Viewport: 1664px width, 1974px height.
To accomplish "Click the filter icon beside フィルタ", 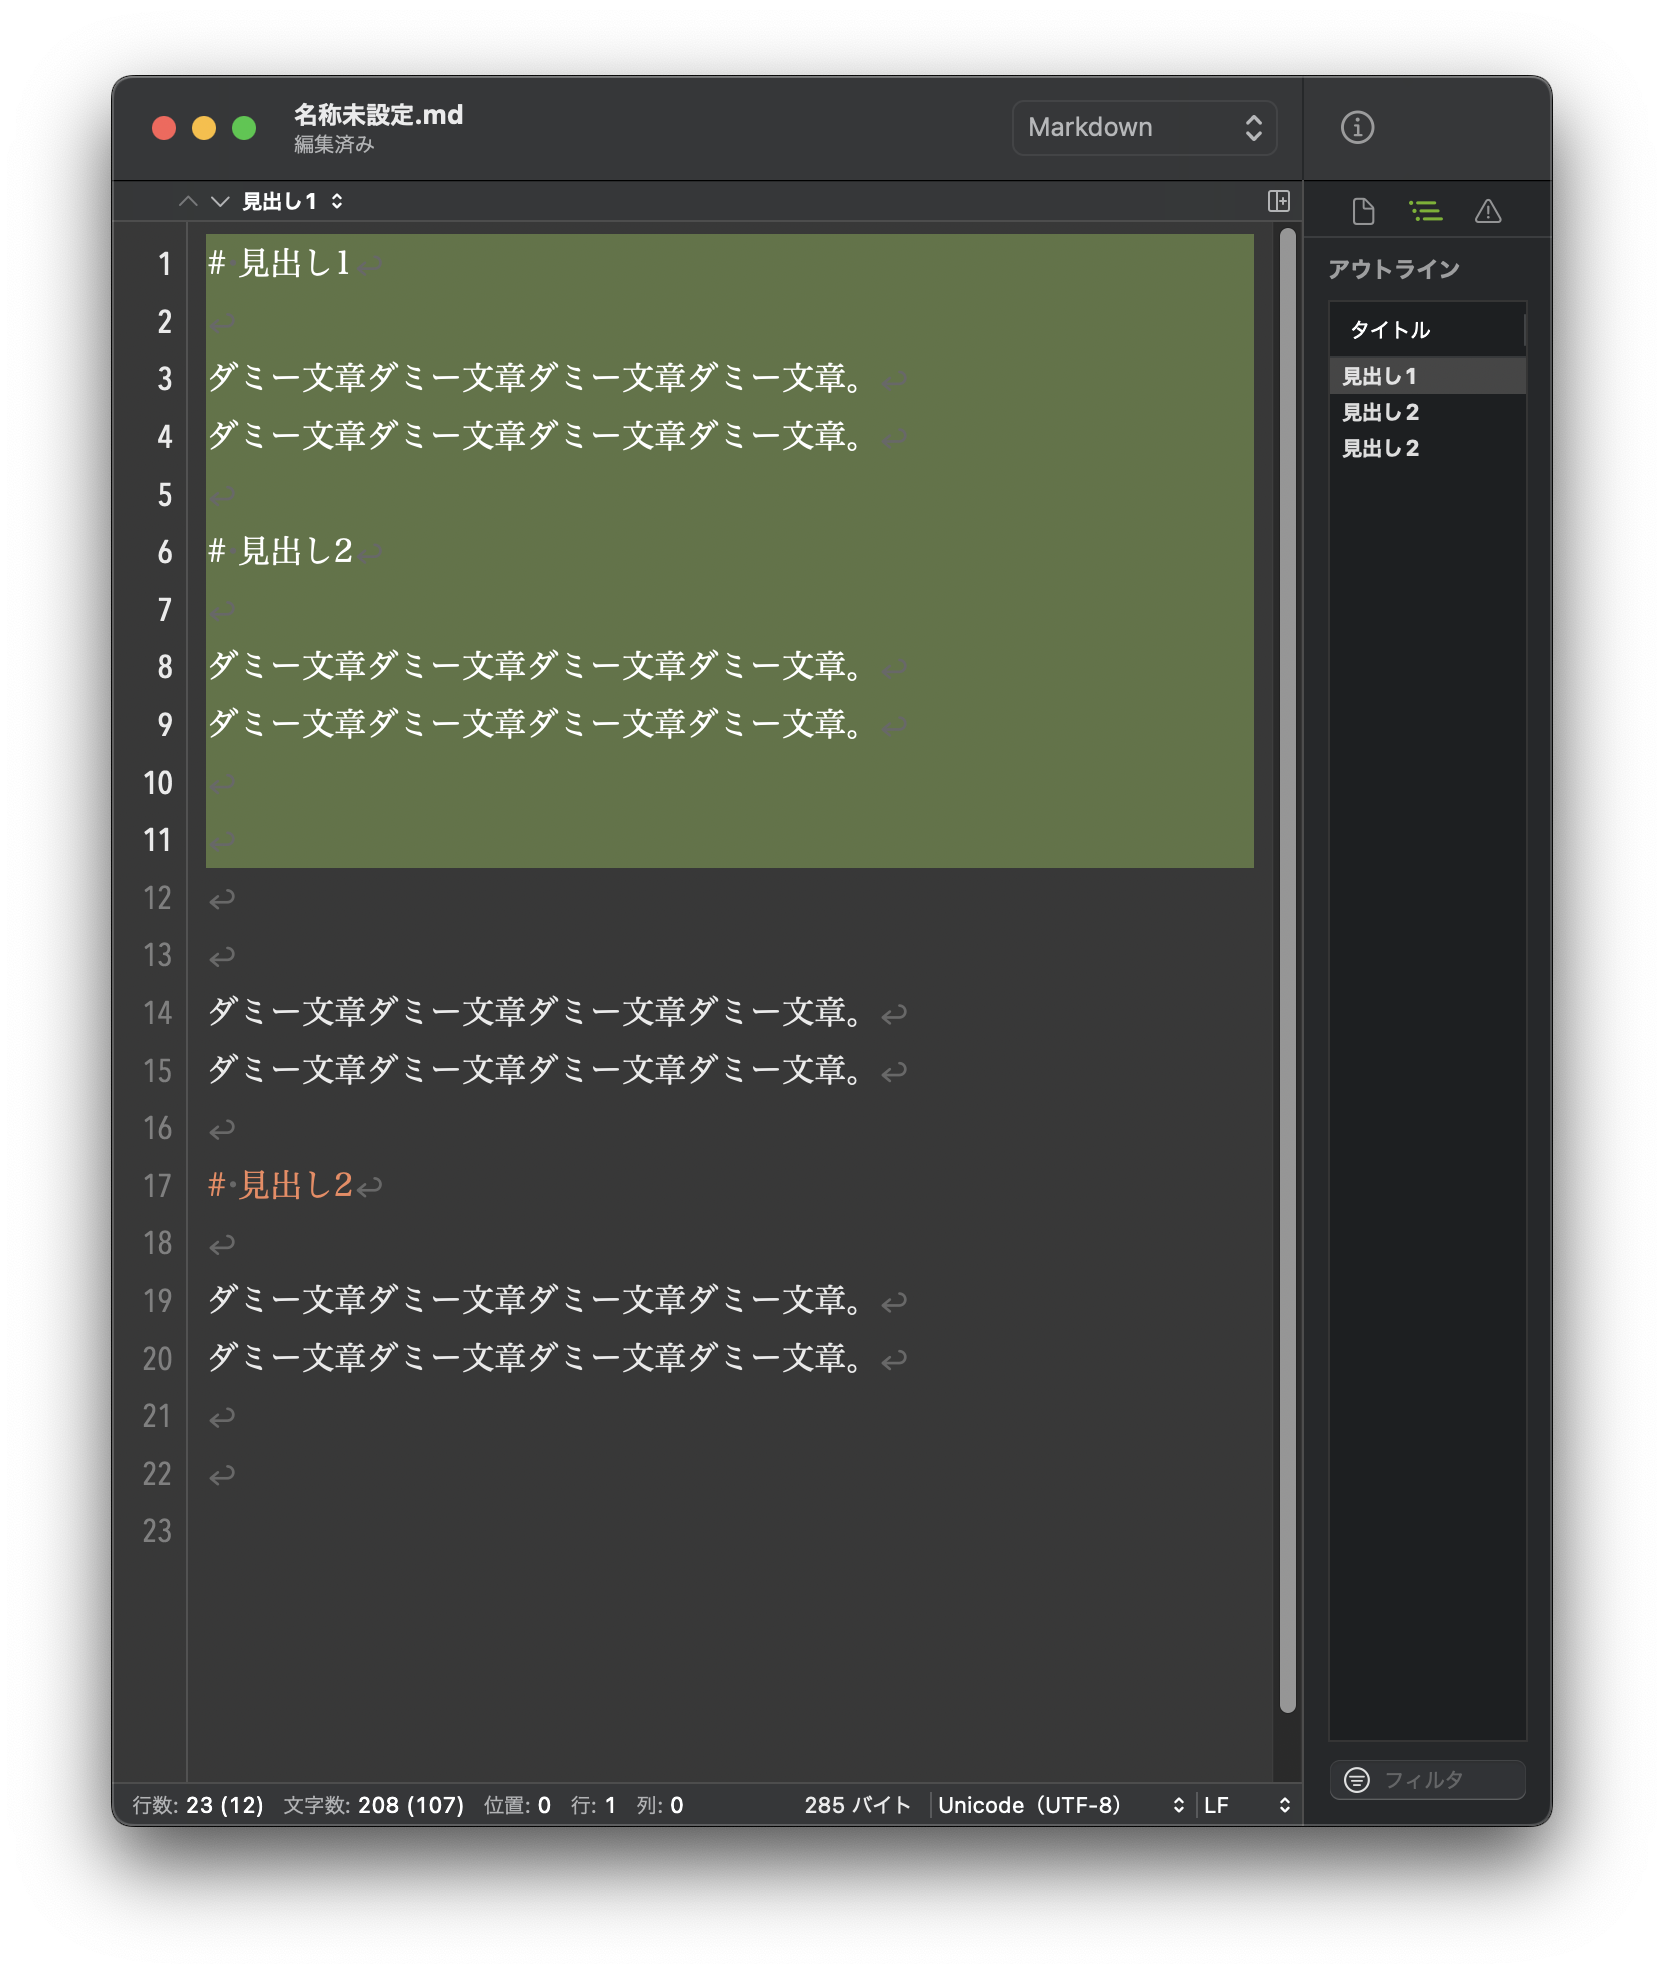I will tap(1357, 1780).
